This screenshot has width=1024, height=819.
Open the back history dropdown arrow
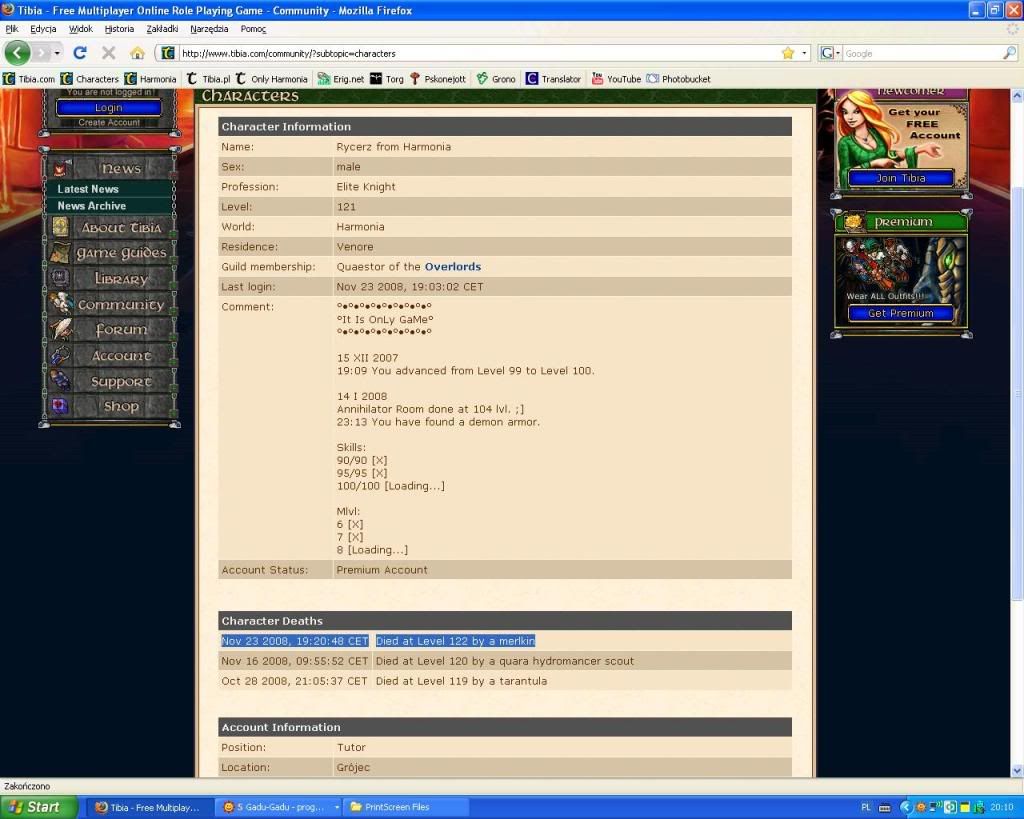[57, 53]
